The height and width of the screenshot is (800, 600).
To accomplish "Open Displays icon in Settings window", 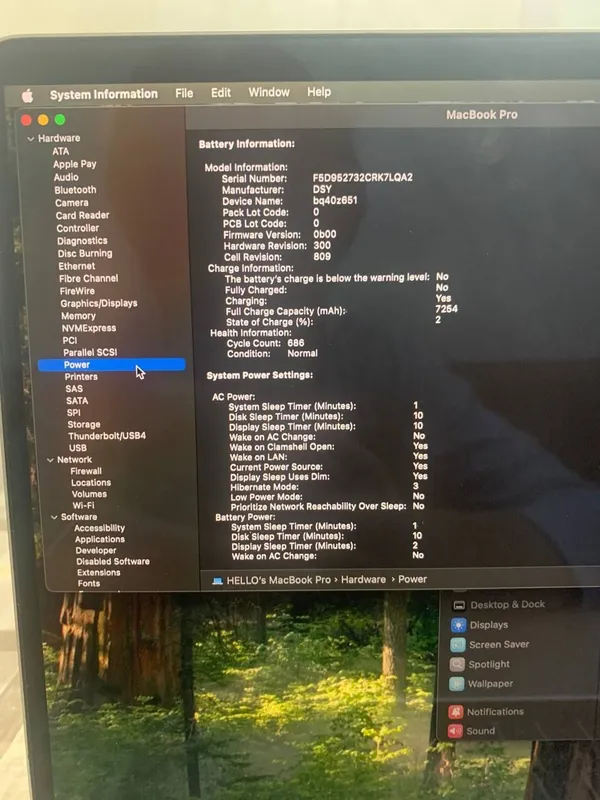I will (x=458, y=625).
